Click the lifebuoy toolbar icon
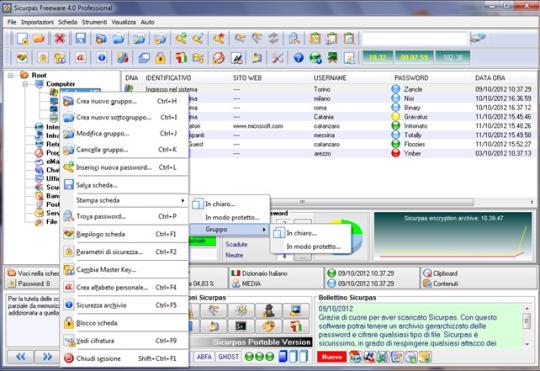 (218, 58)
